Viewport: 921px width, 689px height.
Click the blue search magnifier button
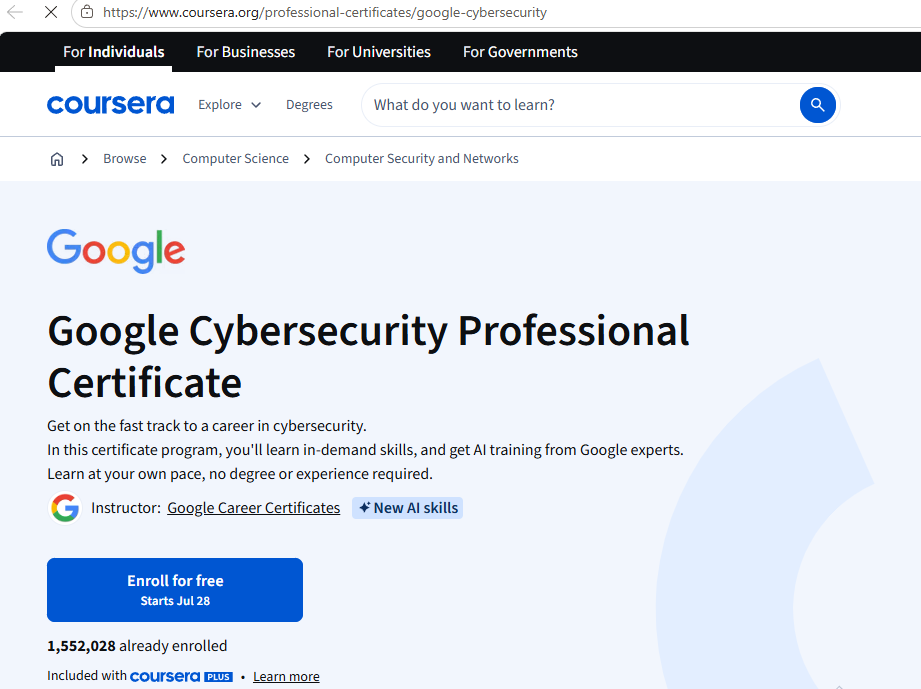(817, 105)
